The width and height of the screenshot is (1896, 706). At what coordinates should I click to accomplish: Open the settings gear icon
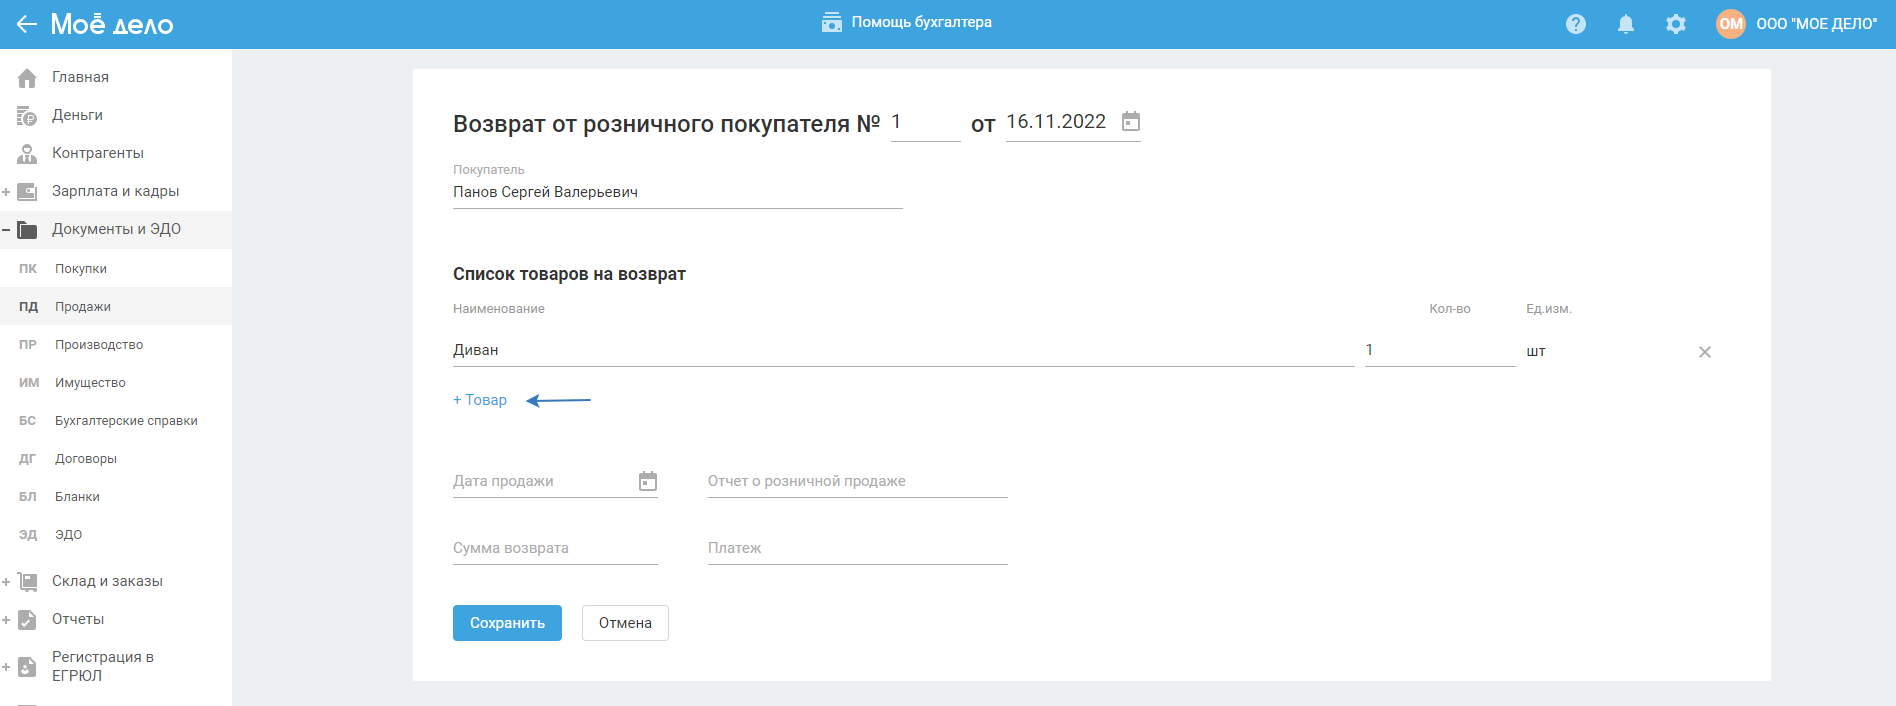coord(1676,24)
